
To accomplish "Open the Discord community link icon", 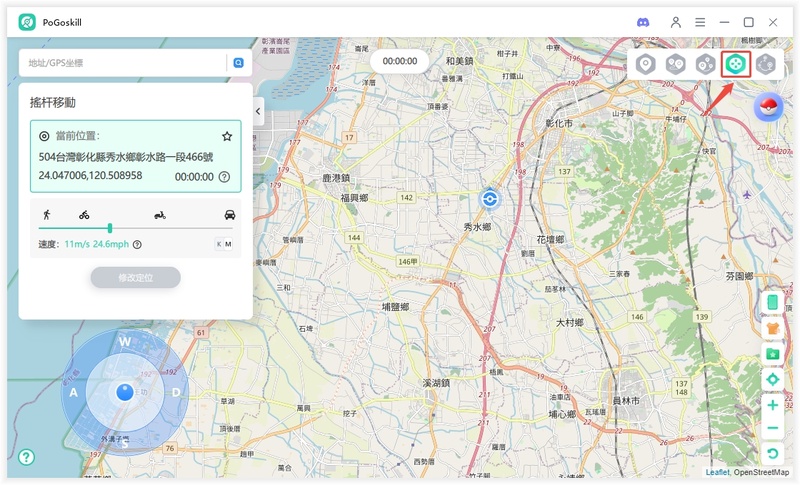I will tap(643, 22).
